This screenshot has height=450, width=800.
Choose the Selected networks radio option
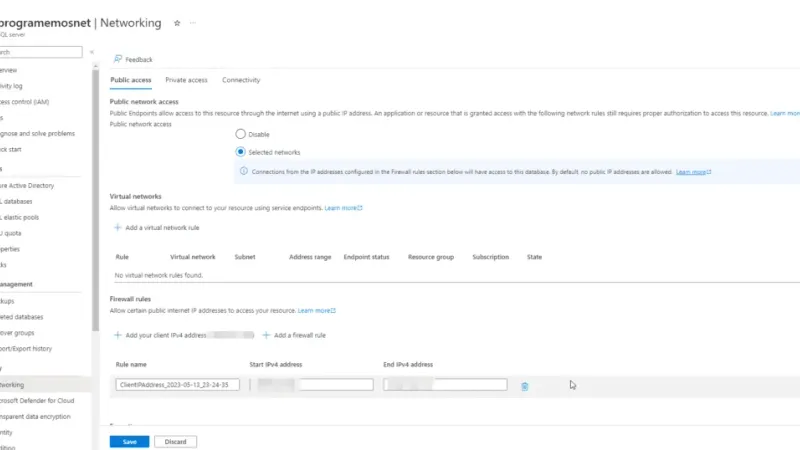(x=240, y=152)
